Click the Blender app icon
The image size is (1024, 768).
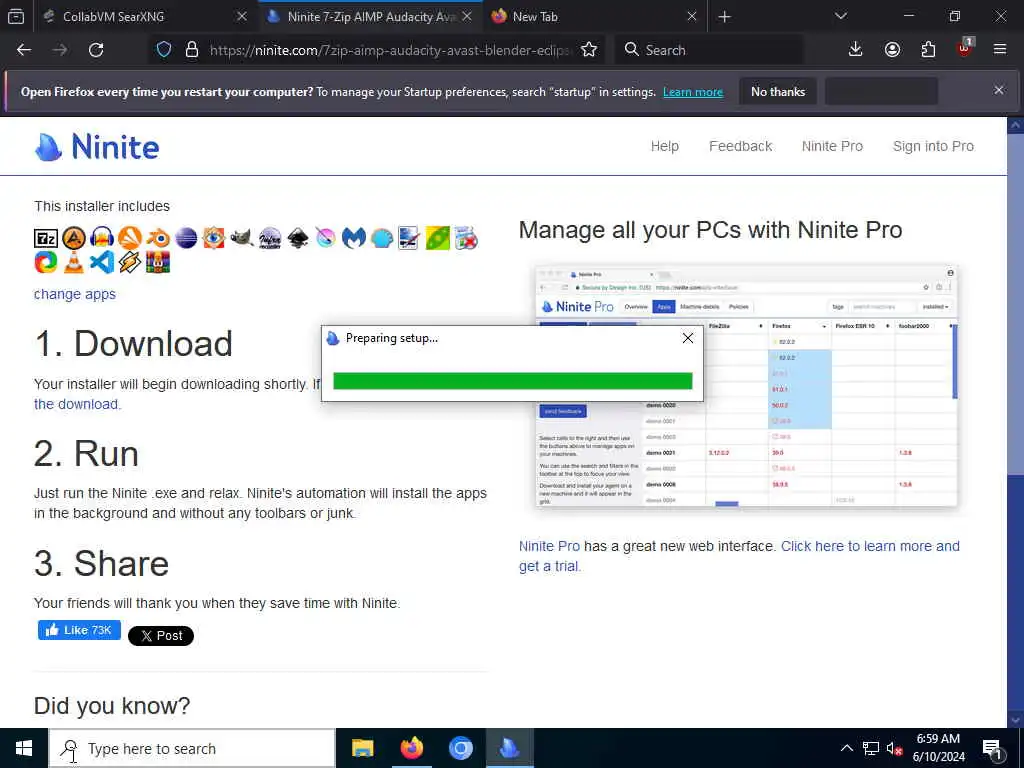pyautogui.click(x=158, y=238)
